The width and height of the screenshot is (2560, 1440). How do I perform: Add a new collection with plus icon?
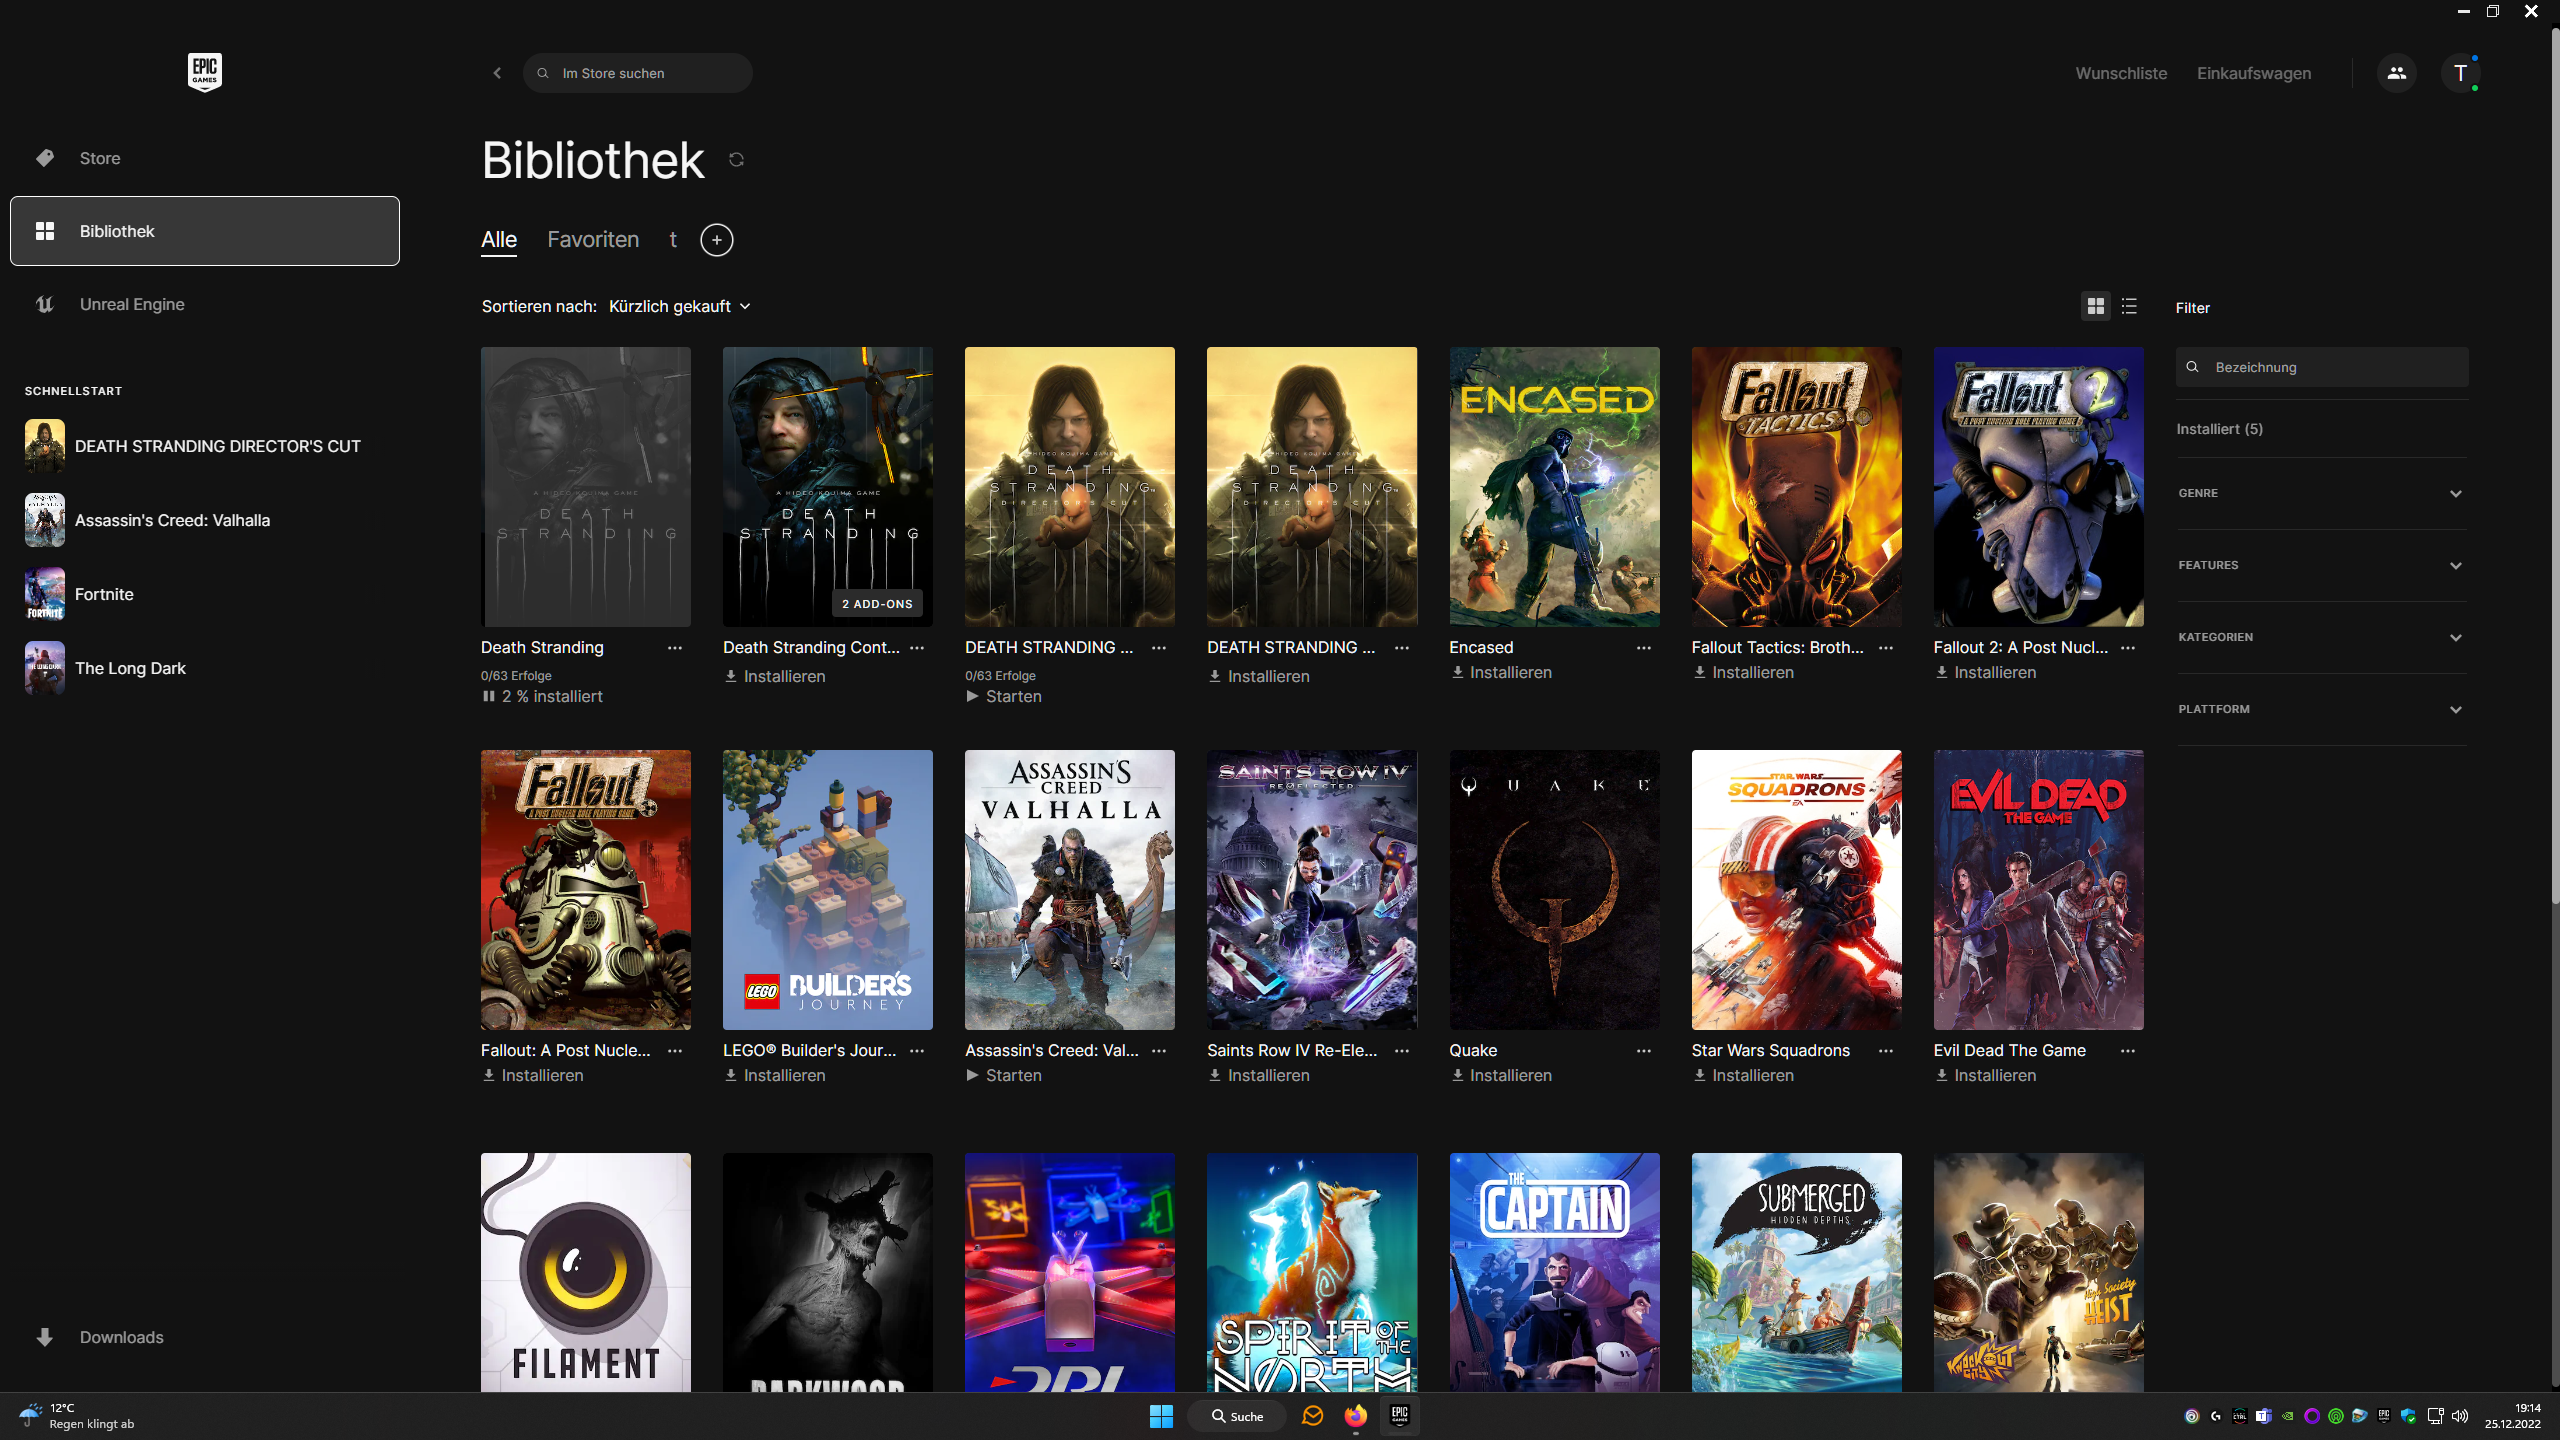716,240
